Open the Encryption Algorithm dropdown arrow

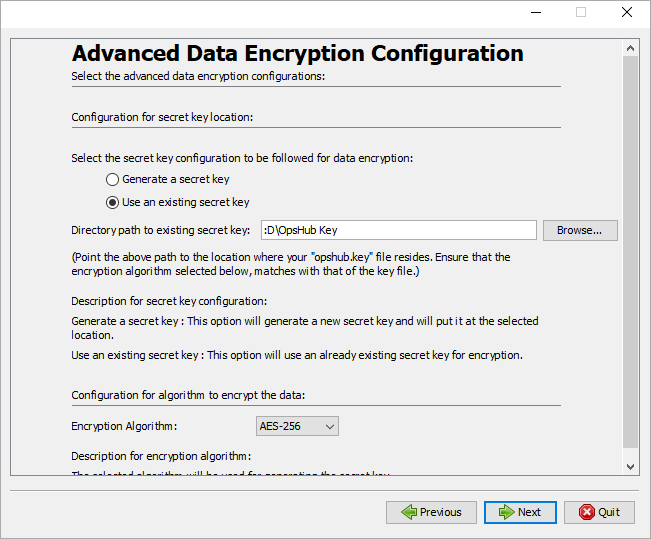click(331, 426)
